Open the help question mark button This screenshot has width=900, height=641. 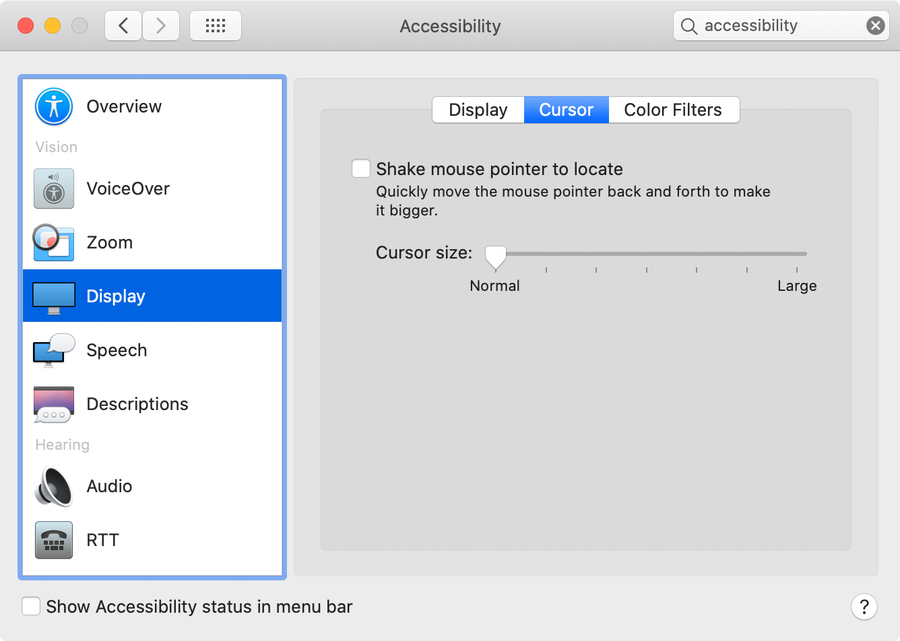click(863, 606)
